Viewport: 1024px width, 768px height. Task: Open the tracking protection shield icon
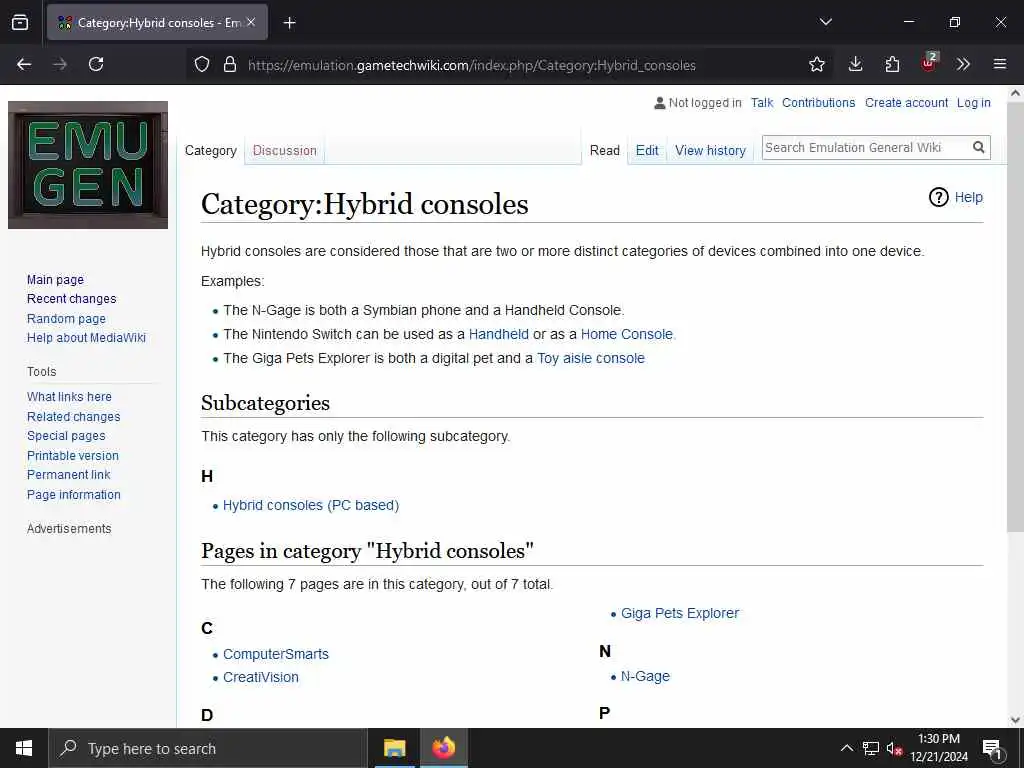202,64
